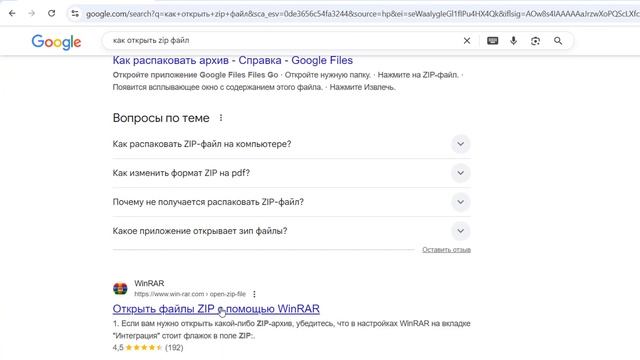
Task: Go back to the previous page
Action: pyautogui.click(x=12, y=13)
